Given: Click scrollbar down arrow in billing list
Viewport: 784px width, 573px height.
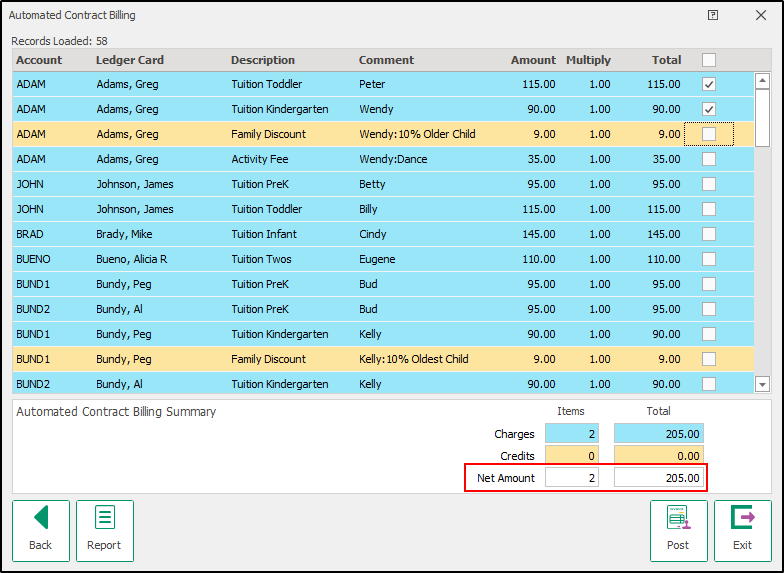Looking at the screenshot, I should 762,384.
